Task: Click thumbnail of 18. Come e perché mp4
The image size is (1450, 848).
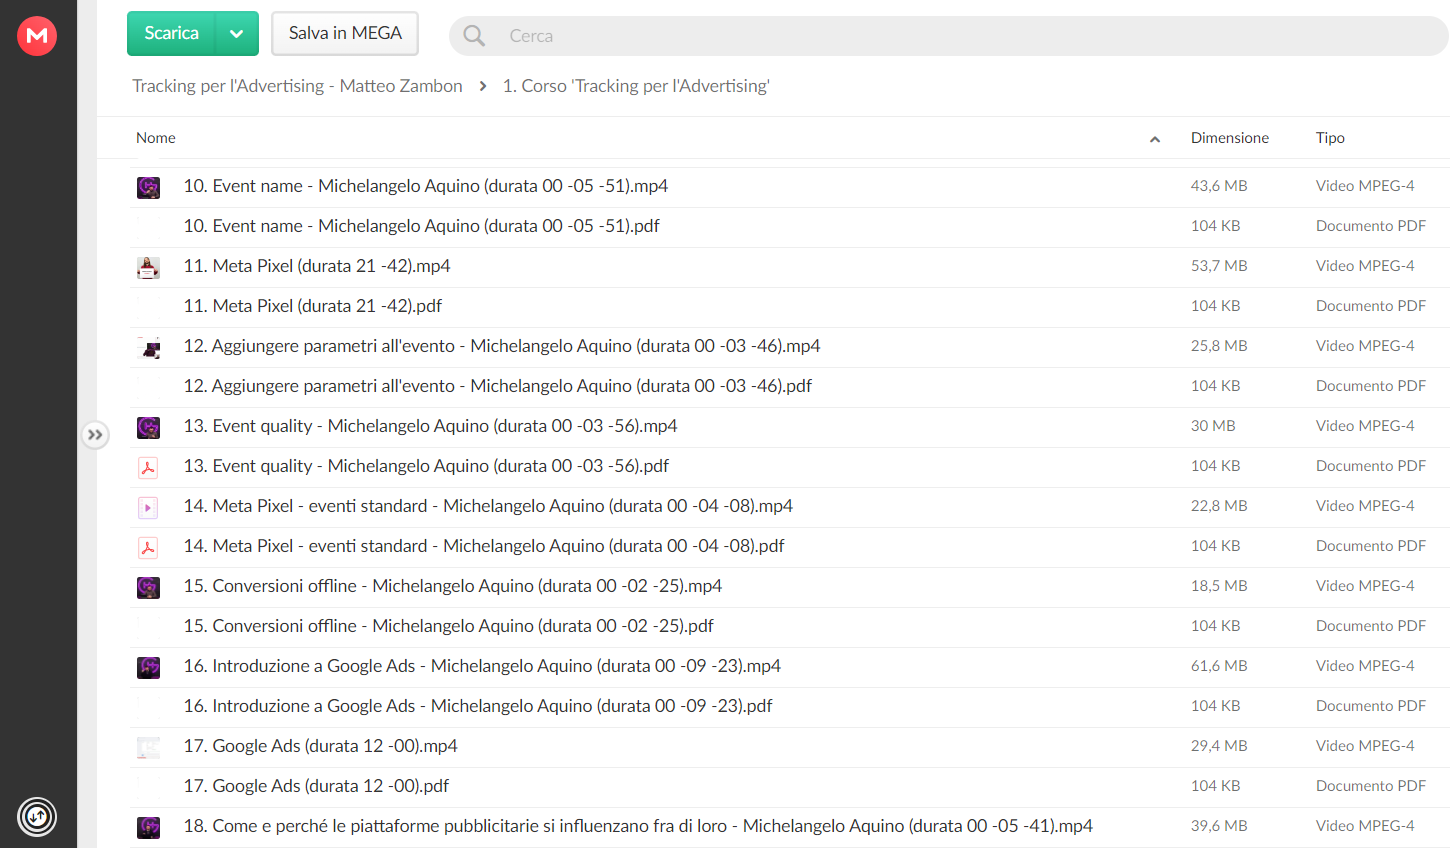Action: click(x=148, y=827)
